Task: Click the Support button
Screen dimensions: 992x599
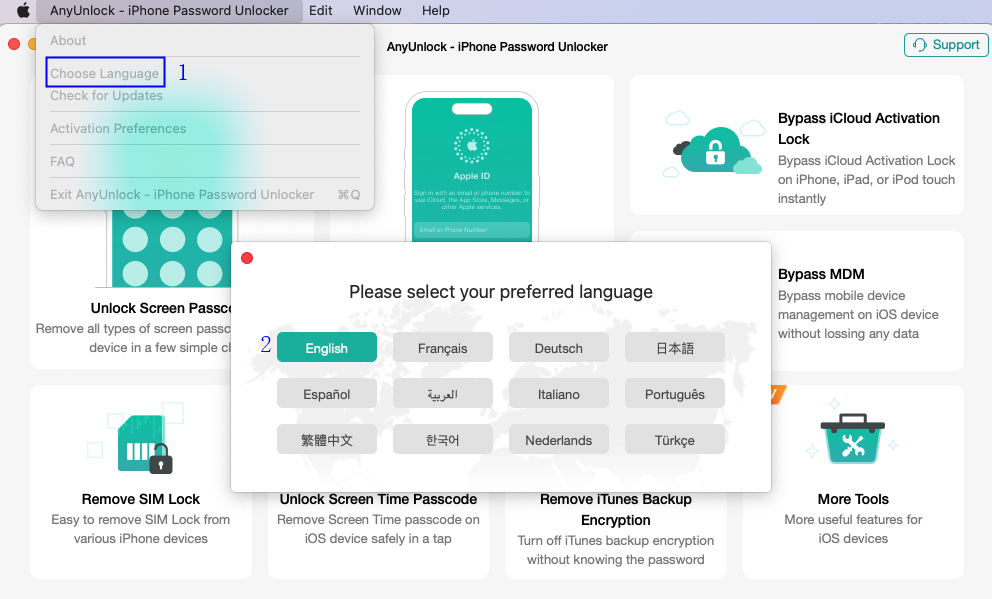Action: pos(946,45)
